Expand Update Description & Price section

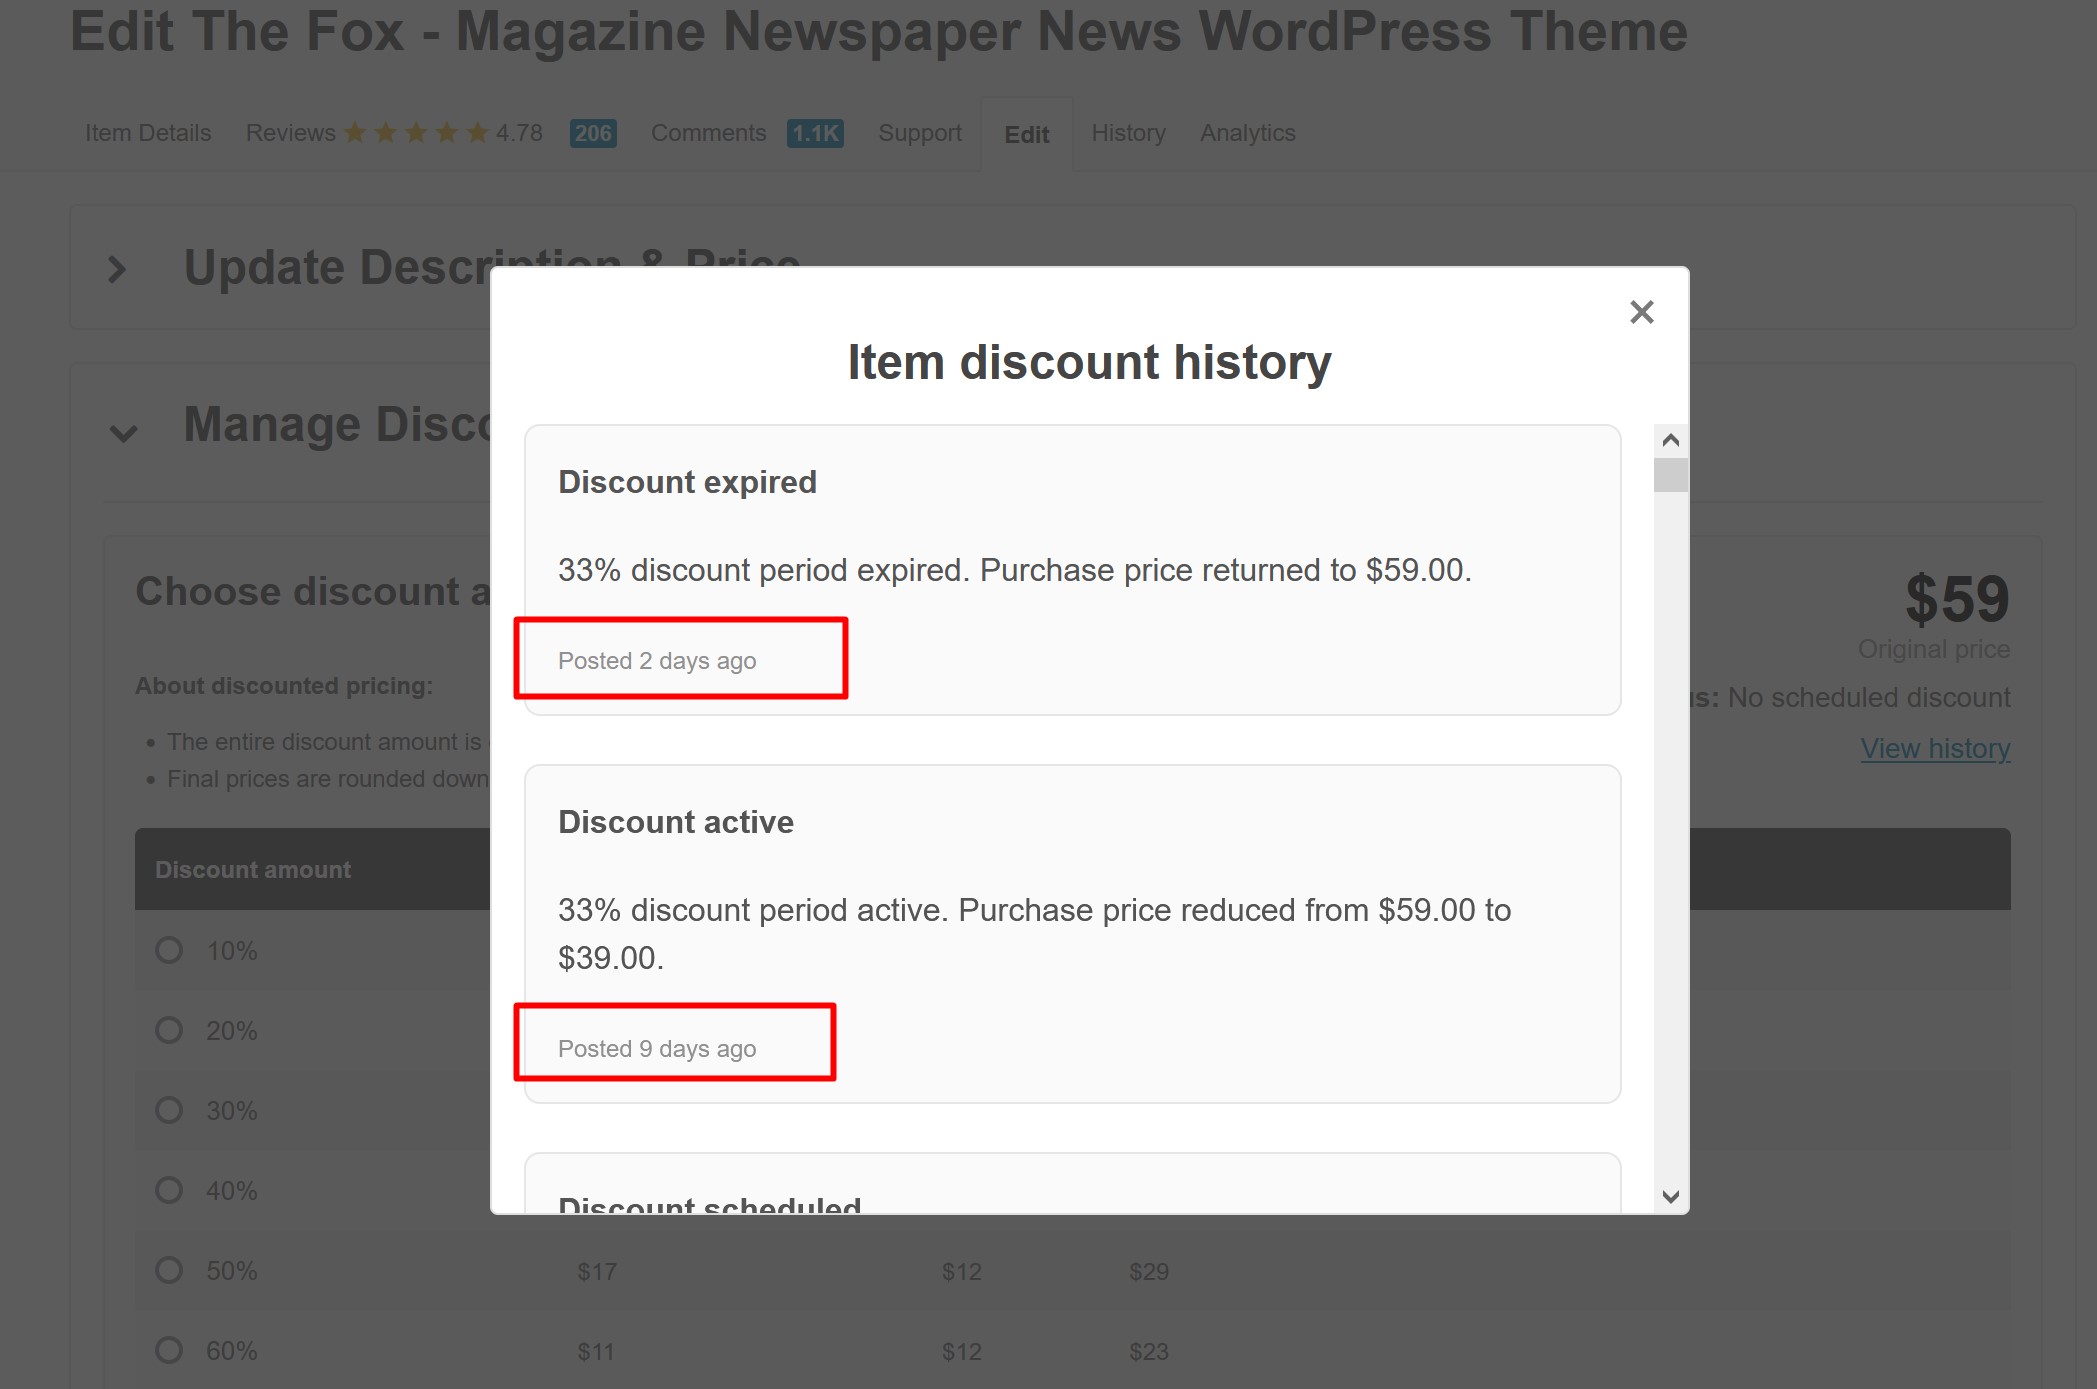click(x=117, y=269)
